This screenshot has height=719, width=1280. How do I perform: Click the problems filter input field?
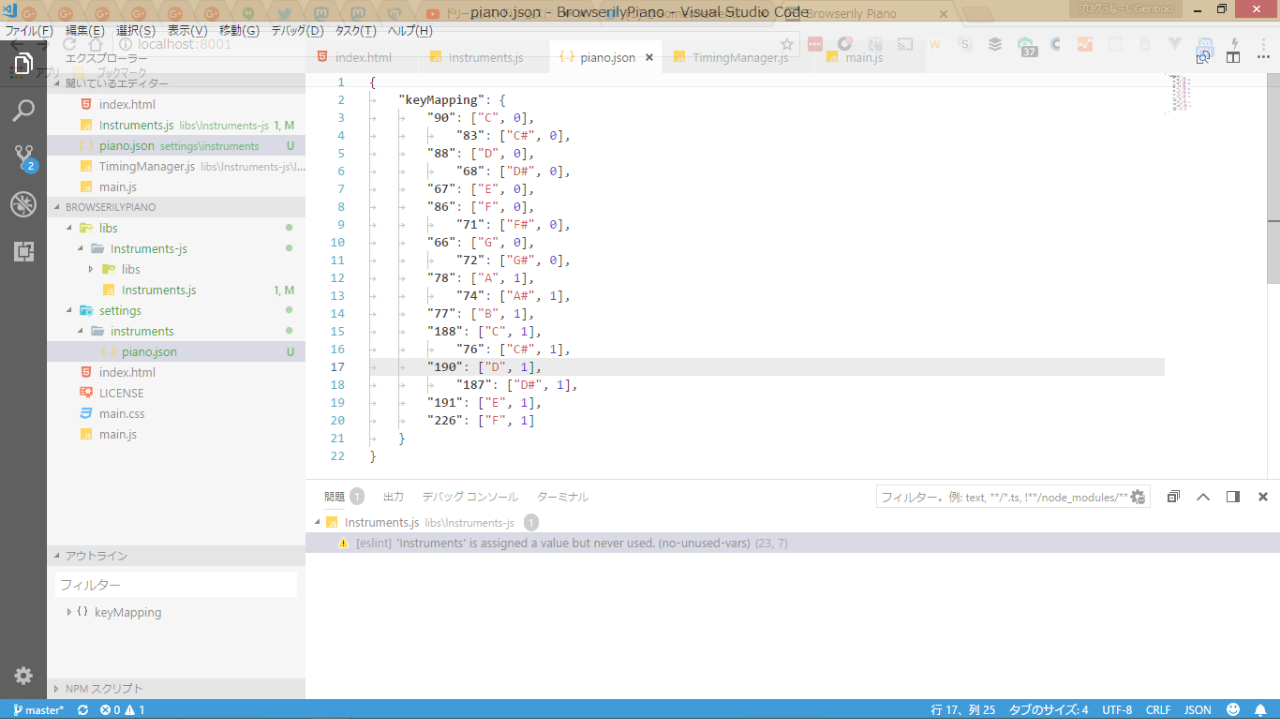(x=1000, y=497)
